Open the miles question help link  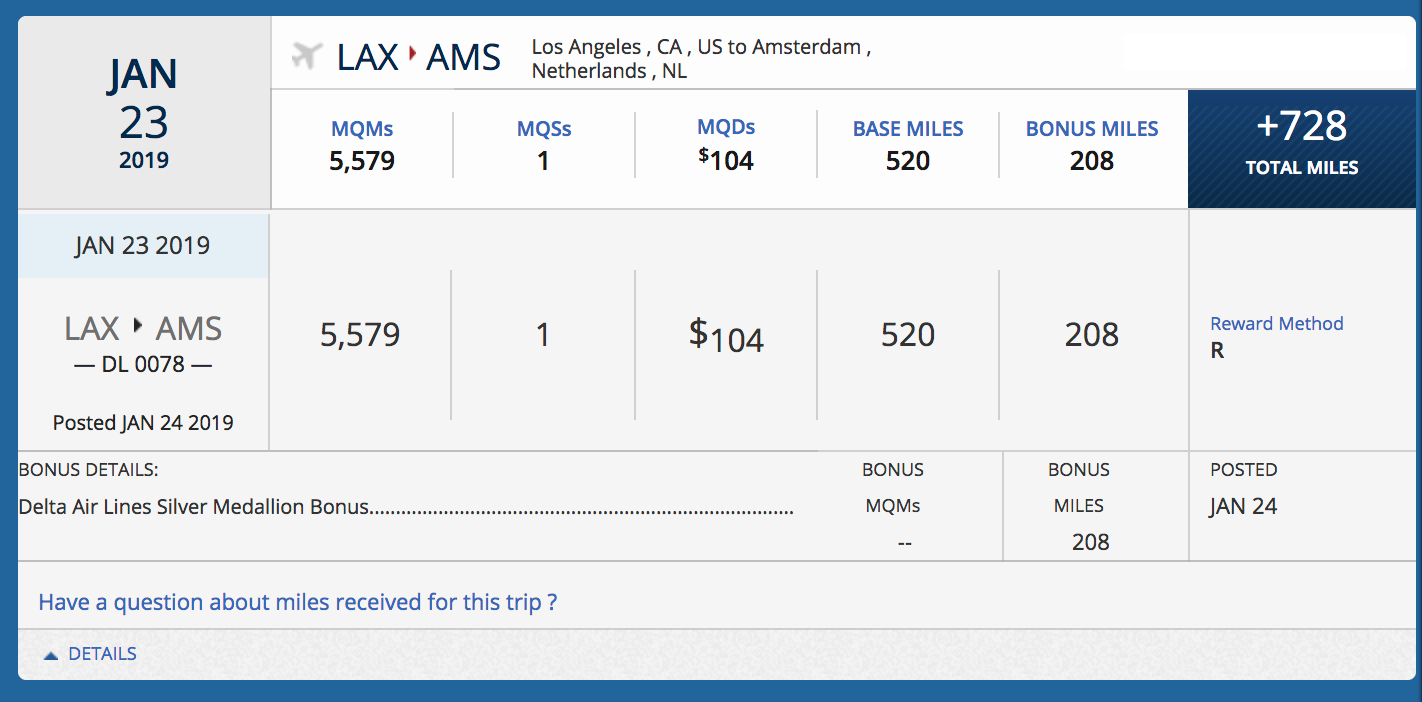click(297, 602)
